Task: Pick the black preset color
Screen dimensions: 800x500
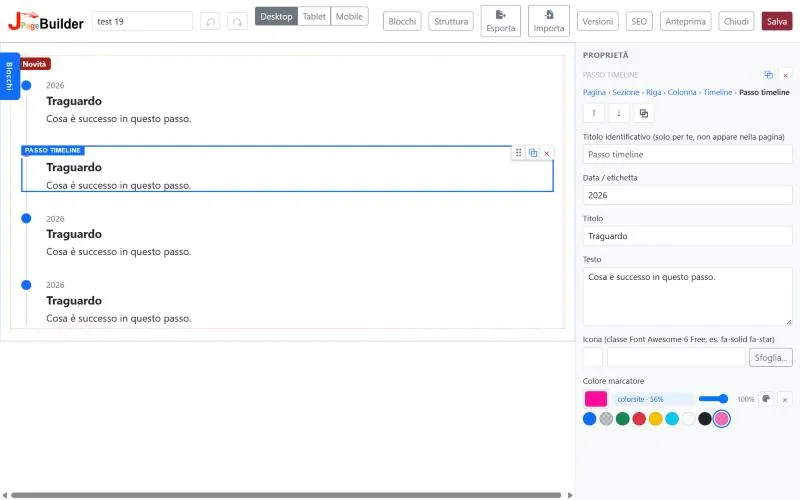Action: point(705,419)
